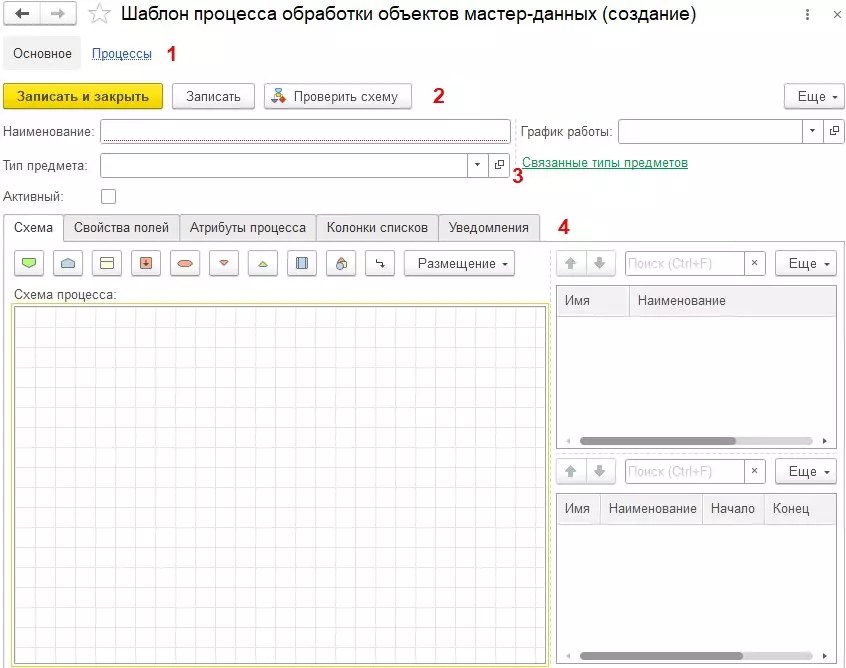Open Еще menu of lower right table
The image size is (846, 668).
(806, 471)
